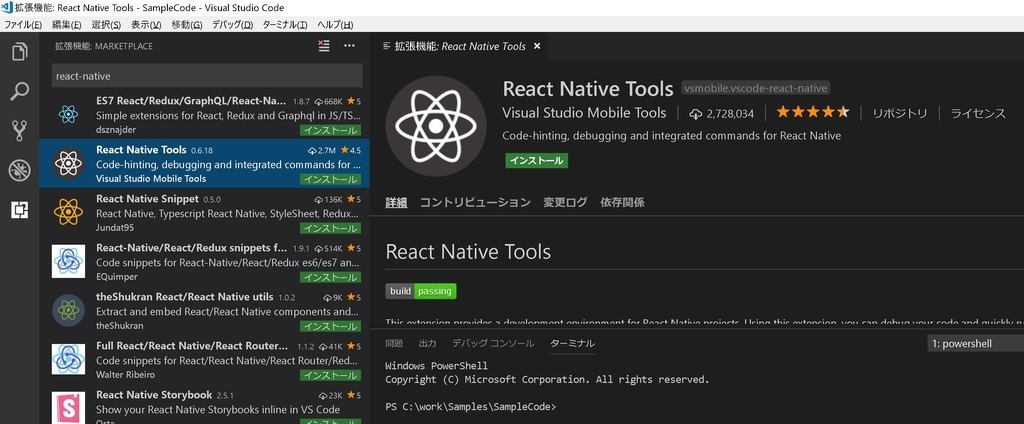Open the リポジトリ repository link
The height and width of the screenshot is (424, 1024).
(x=900, y=114)
